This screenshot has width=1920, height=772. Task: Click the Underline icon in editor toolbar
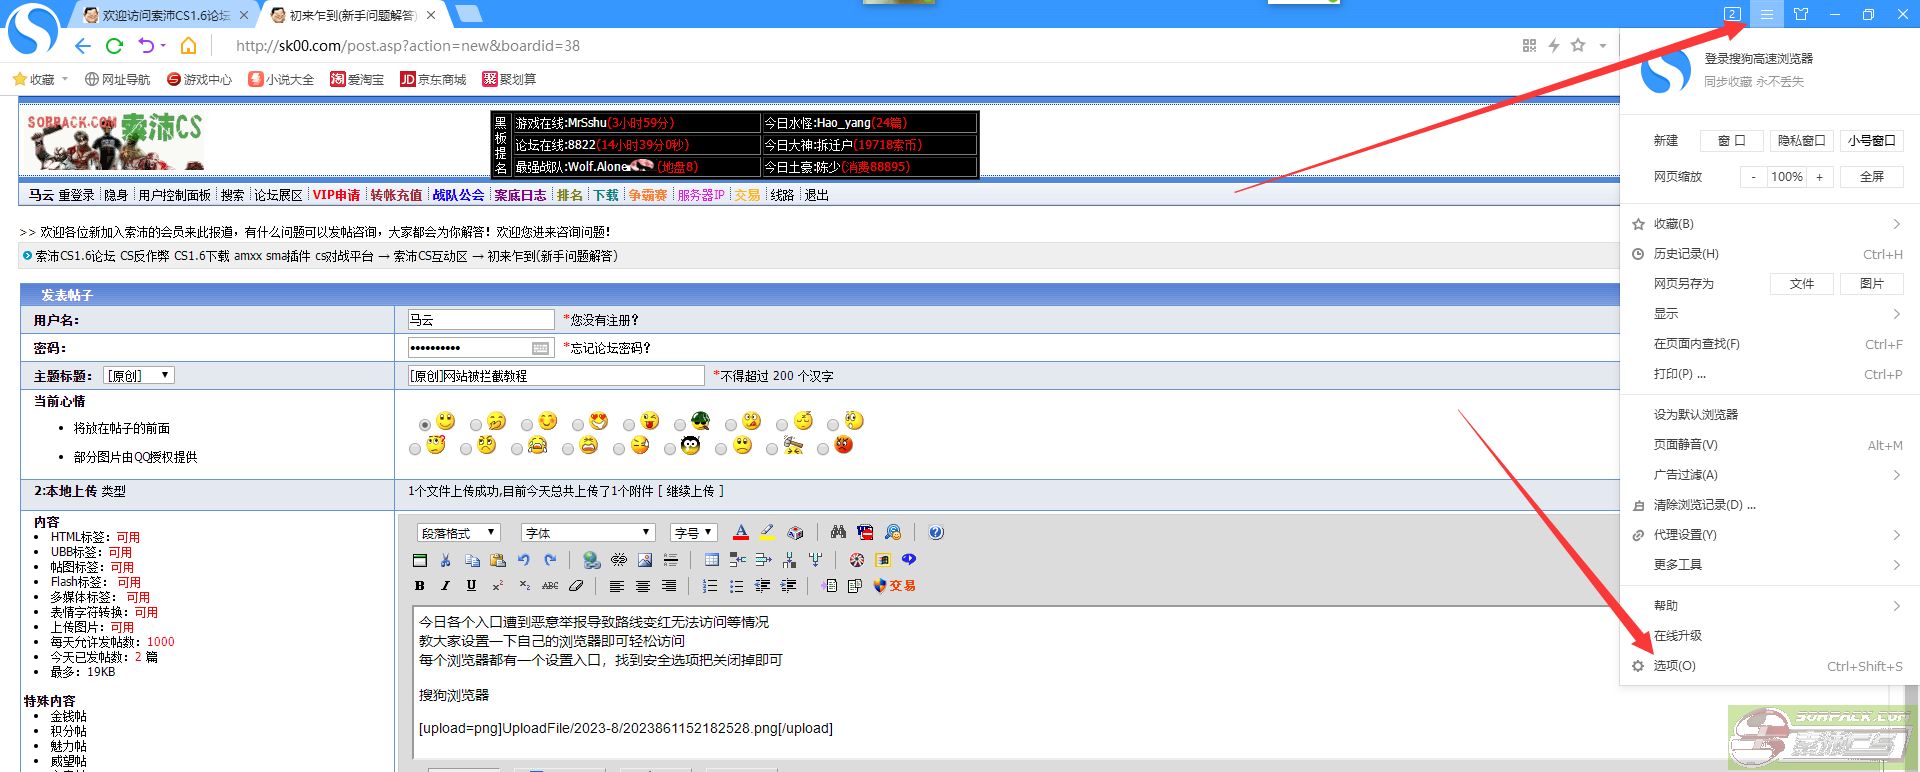tap(471, 586)
